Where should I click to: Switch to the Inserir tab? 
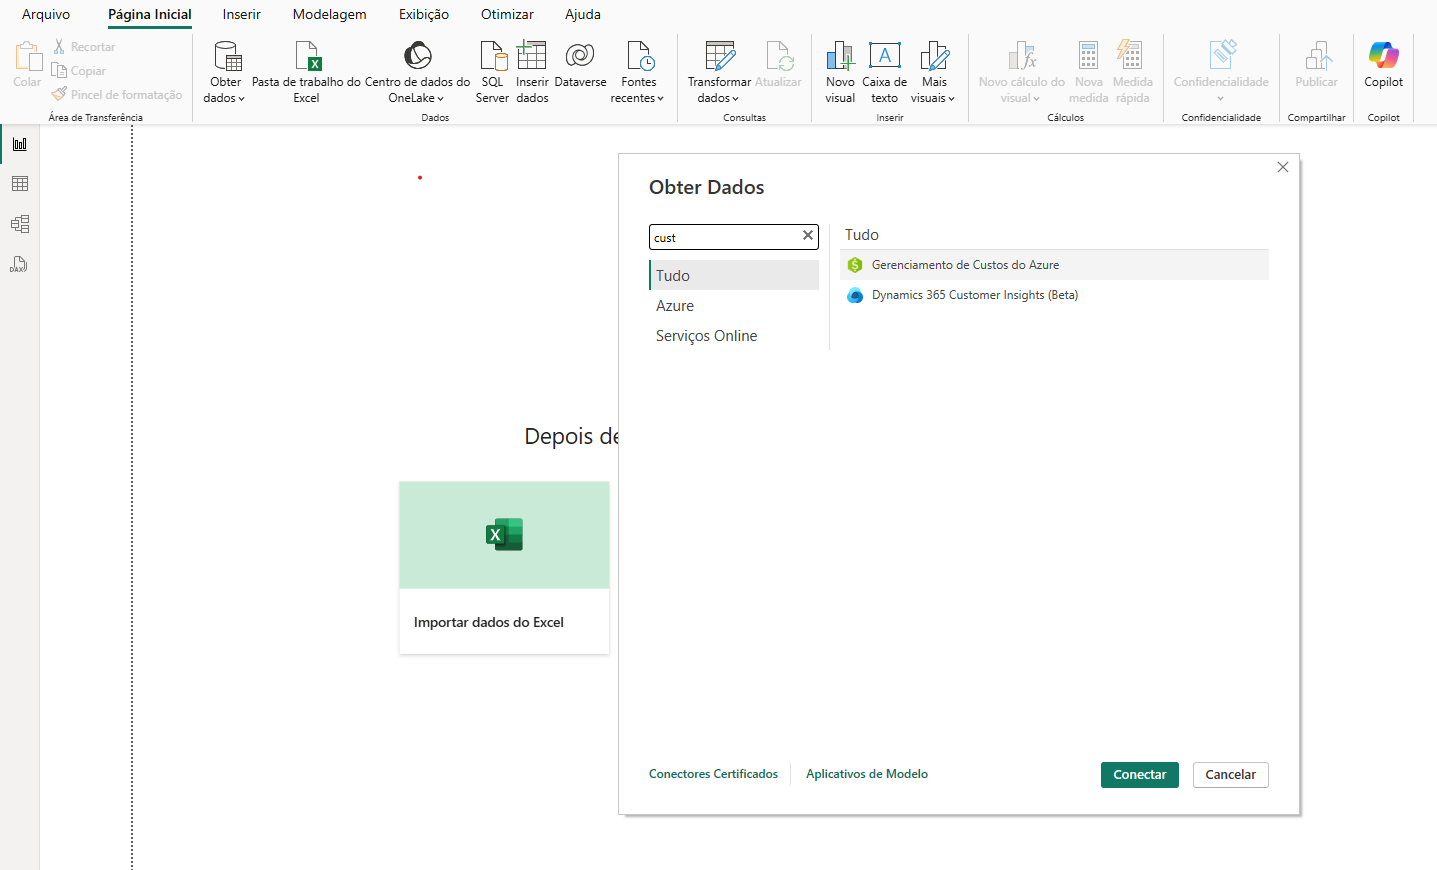click(x=242, y=15)
